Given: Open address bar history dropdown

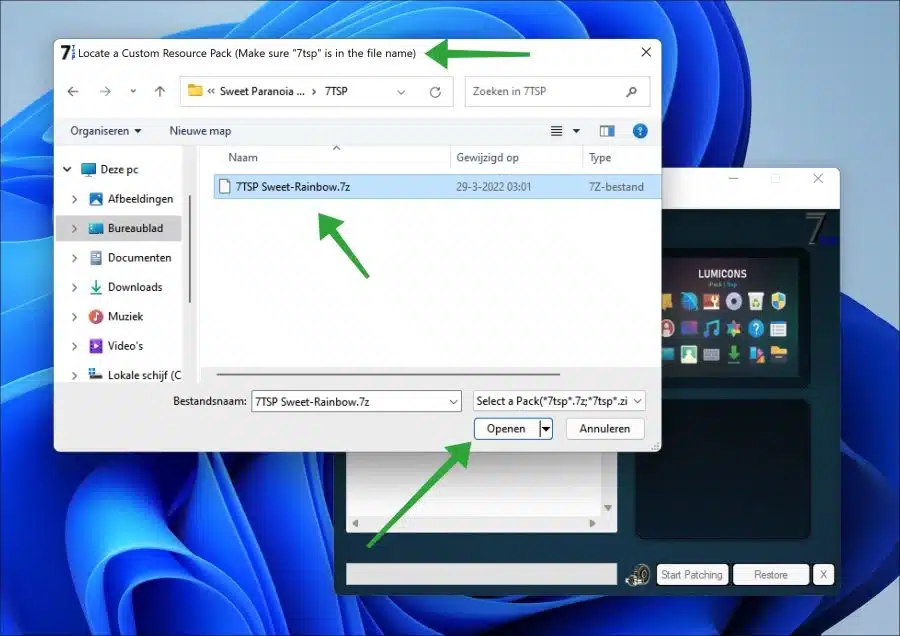Looking at the screenshot, I should pyautogui.click(x=401, y=92).
